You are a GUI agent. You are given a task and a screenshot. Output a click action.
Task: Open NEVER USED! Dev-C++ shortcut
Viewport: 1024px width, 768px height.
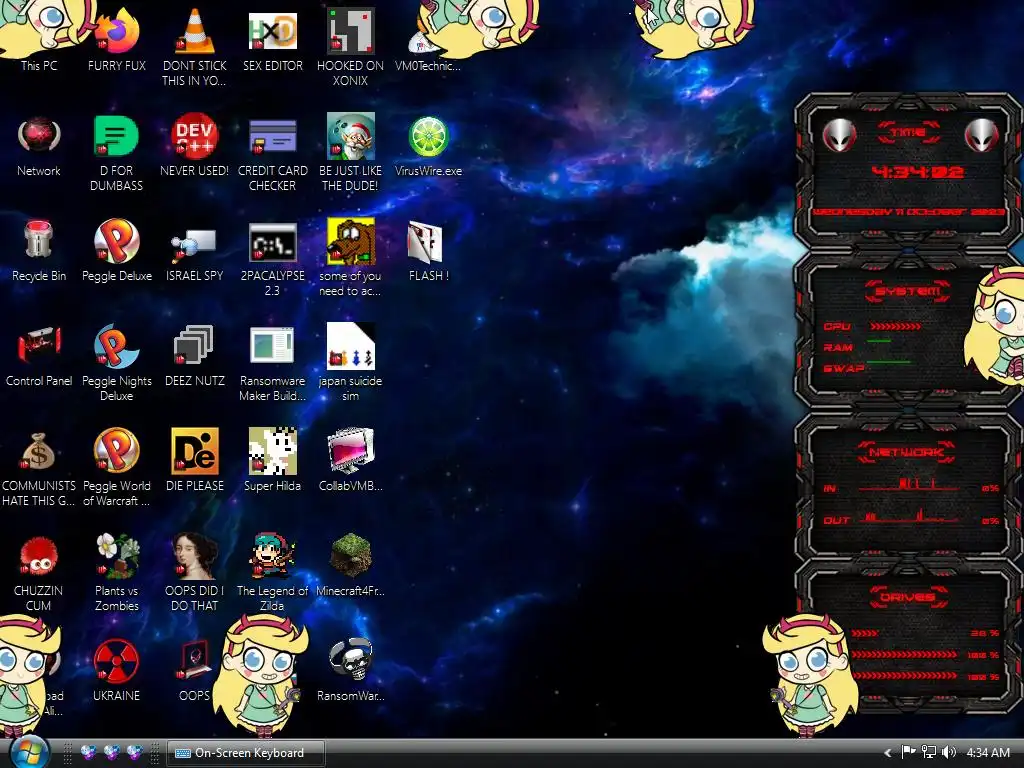pos(195,136)
